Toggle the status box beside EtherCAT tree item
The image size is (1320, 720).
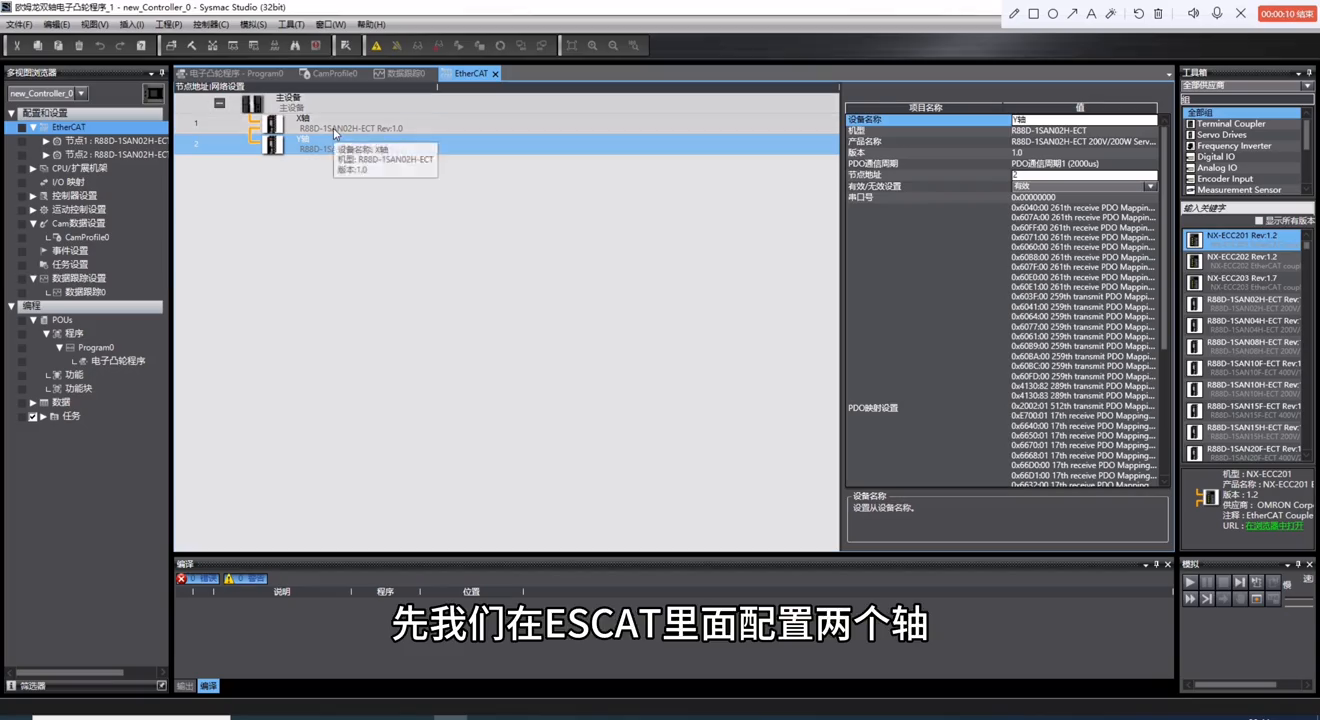[22, 128]
